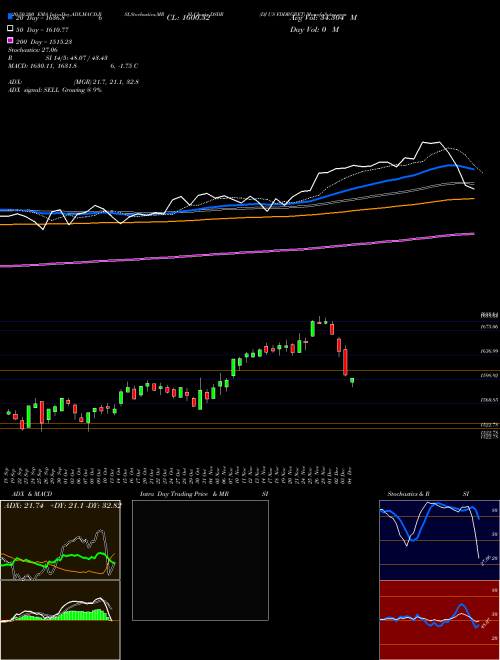Click the white 50 Day legend swatch
Viewport: 500px width, 660px height.
[11, 29]
